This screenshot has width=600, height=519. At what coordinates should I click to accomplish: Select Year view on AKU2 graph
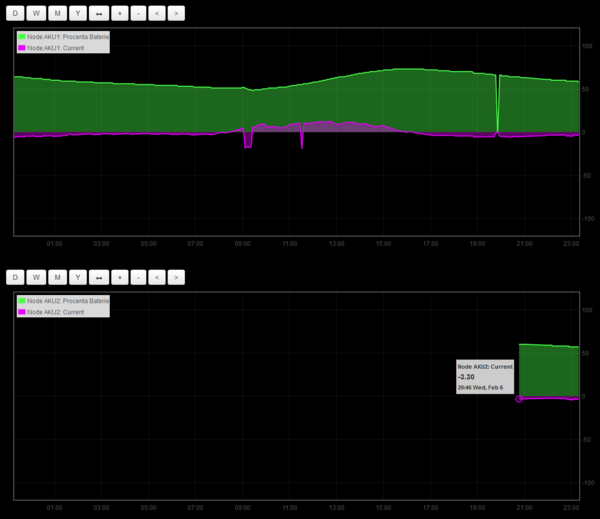point(78,277)
